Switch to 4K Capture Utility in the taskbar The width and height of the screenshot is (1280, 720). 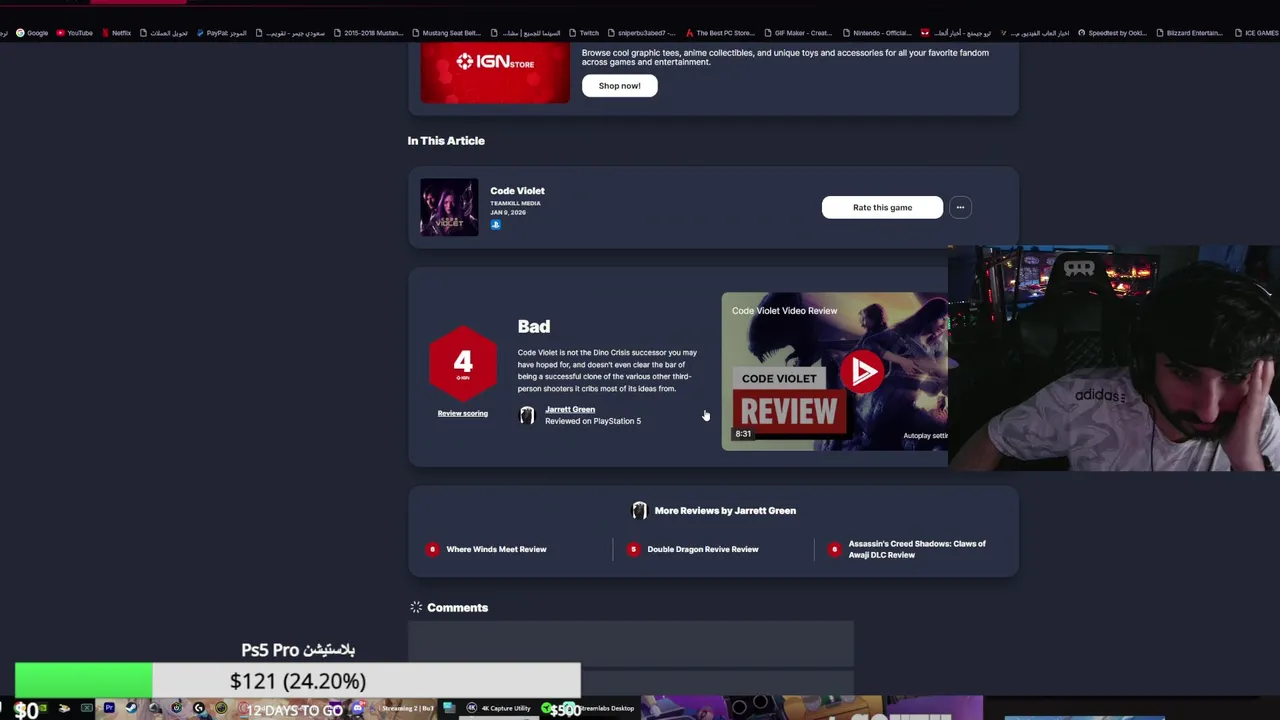(x=499, y=709)
